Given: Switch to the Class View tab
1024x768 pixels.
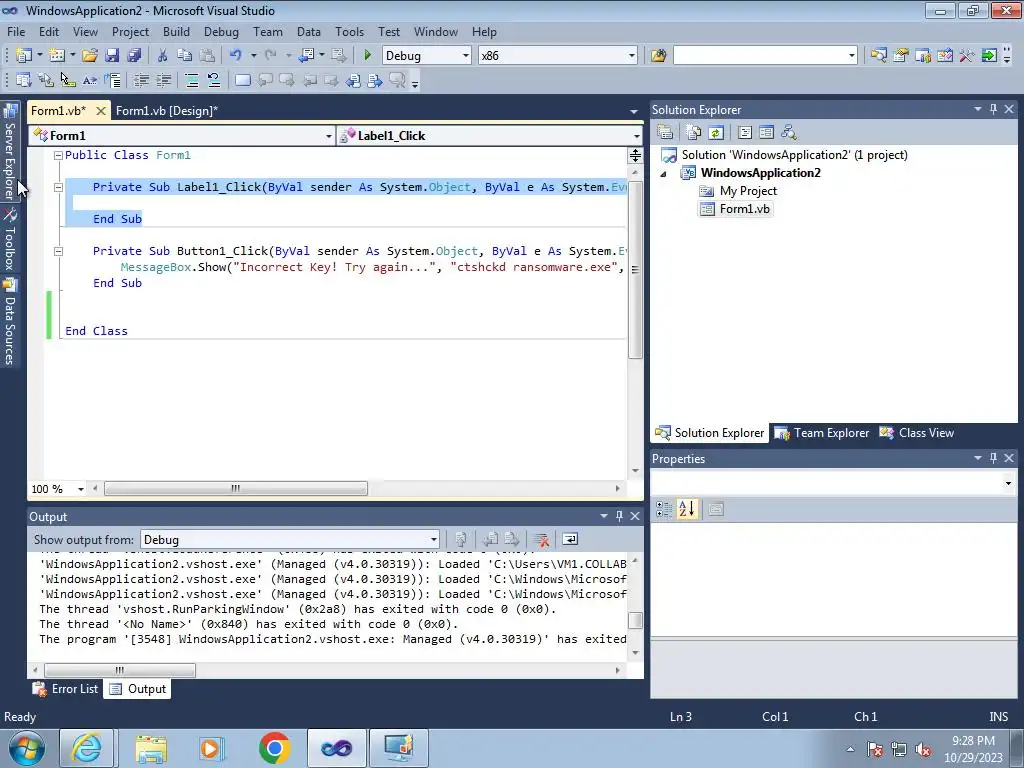Looking at the screenshot, I should tap(917, 433).
